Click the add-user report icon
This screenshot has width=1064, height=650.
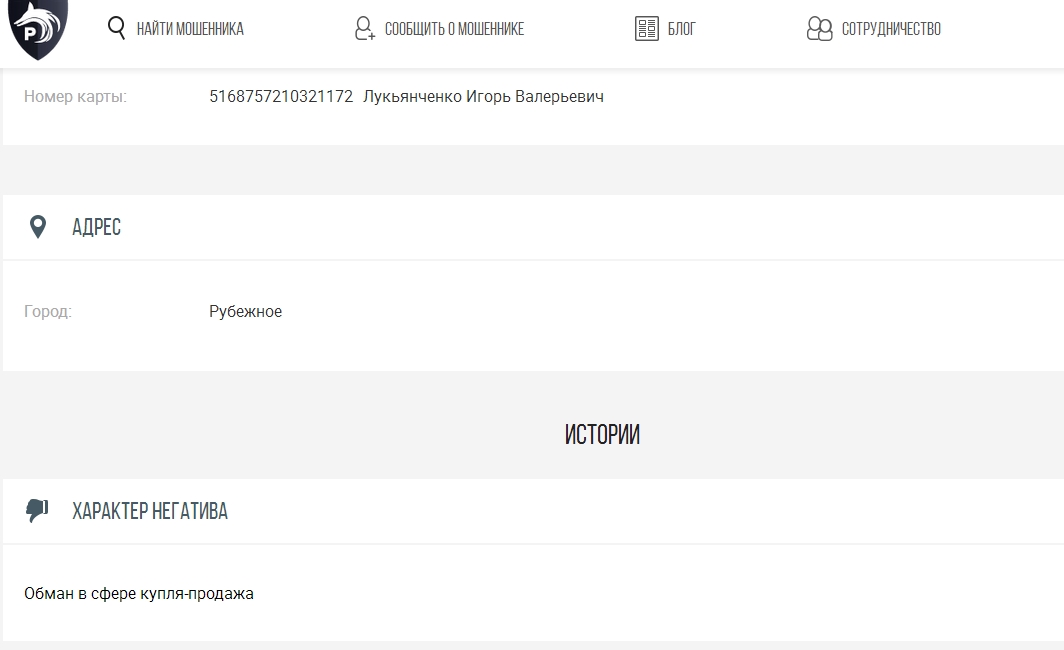(x=365, y=29)
